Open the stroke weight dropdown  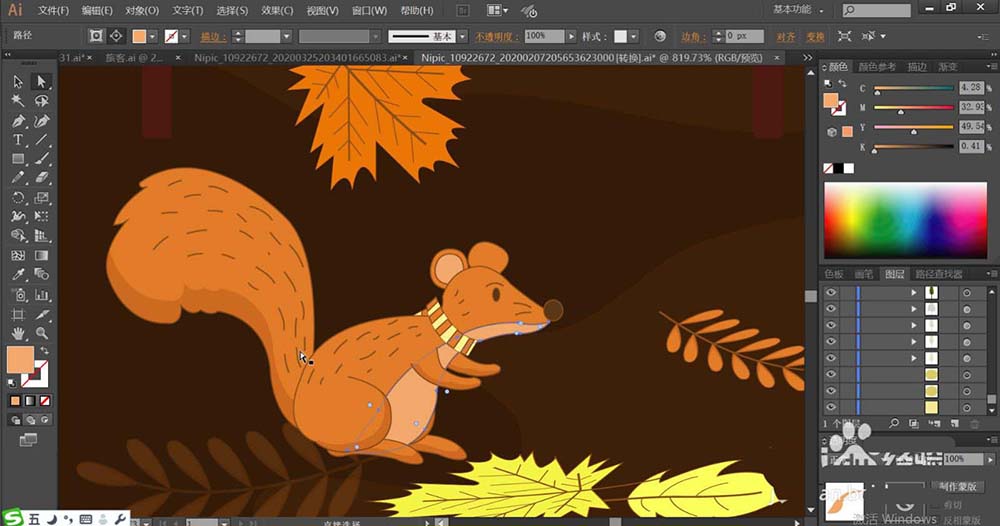coord(286,37)
